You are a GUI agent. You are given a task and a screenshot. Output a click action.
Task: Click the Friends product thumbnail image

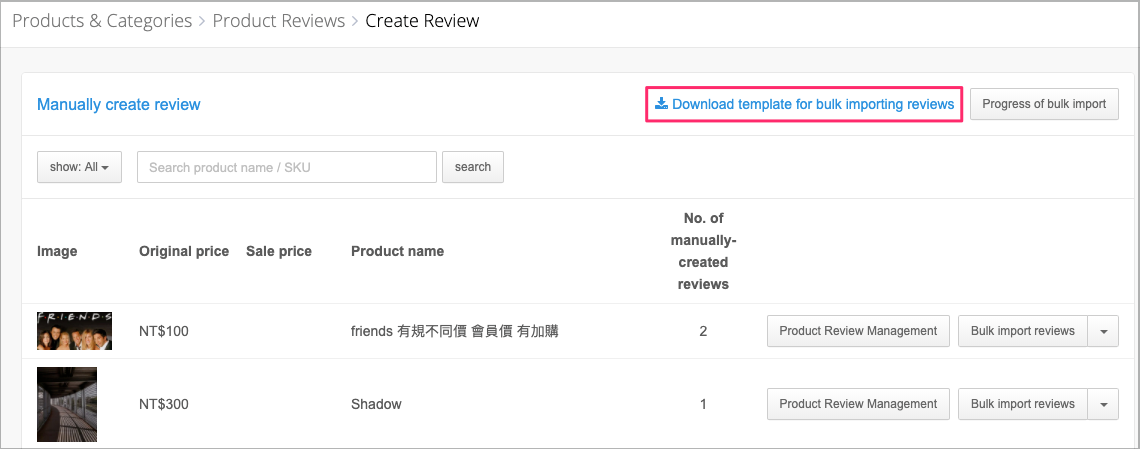pos(74,331)
